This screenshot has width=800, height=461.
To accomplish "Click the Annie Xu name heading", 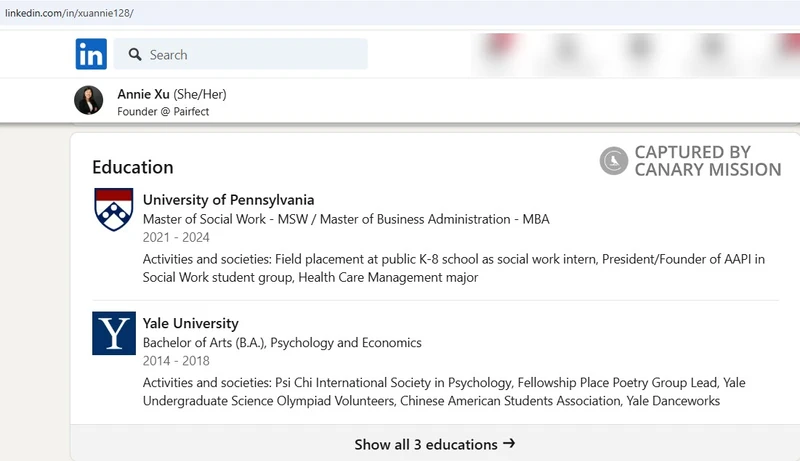I will coord(143,94).
